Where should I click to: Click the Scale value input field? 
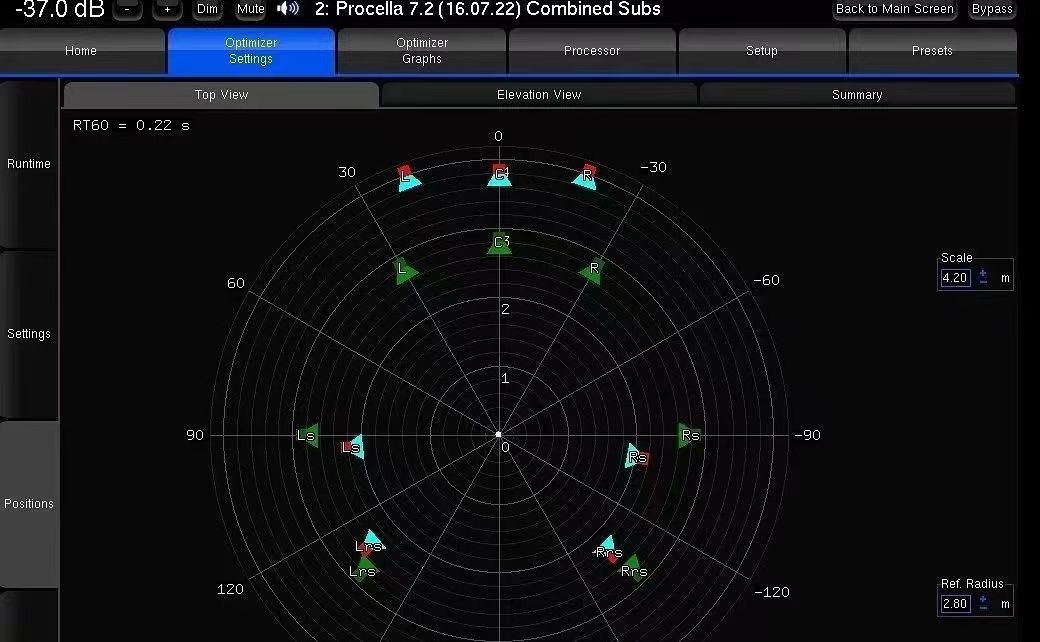pyautogui.click(x=955, y=278)
